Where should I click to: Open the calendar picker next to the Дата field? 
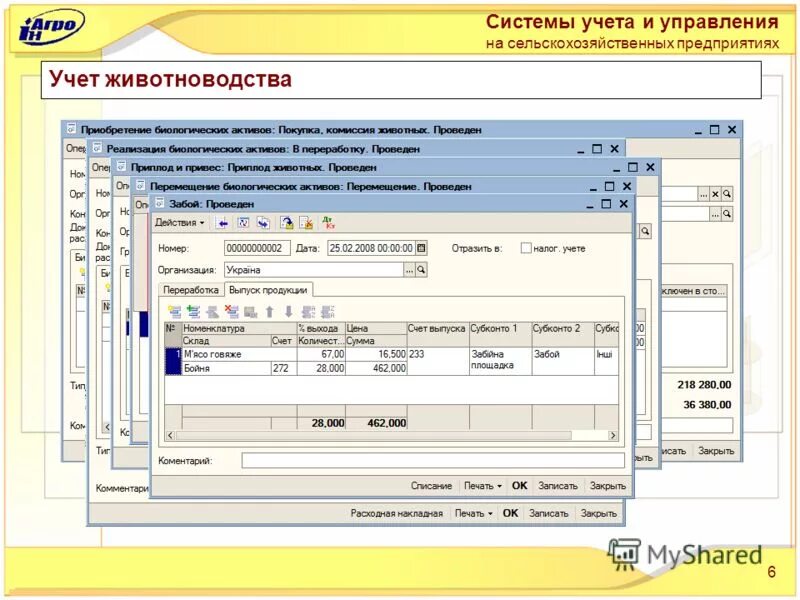pyautogui.click(x=420, y=248)
